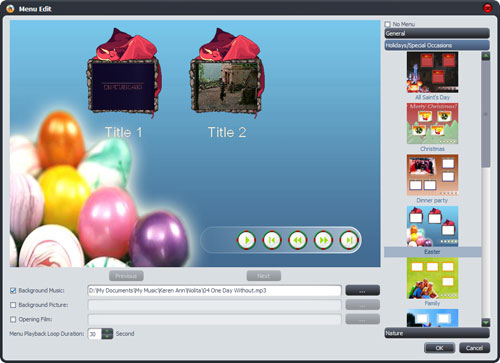Close the Menu Edit window

(x=488, y=8)
